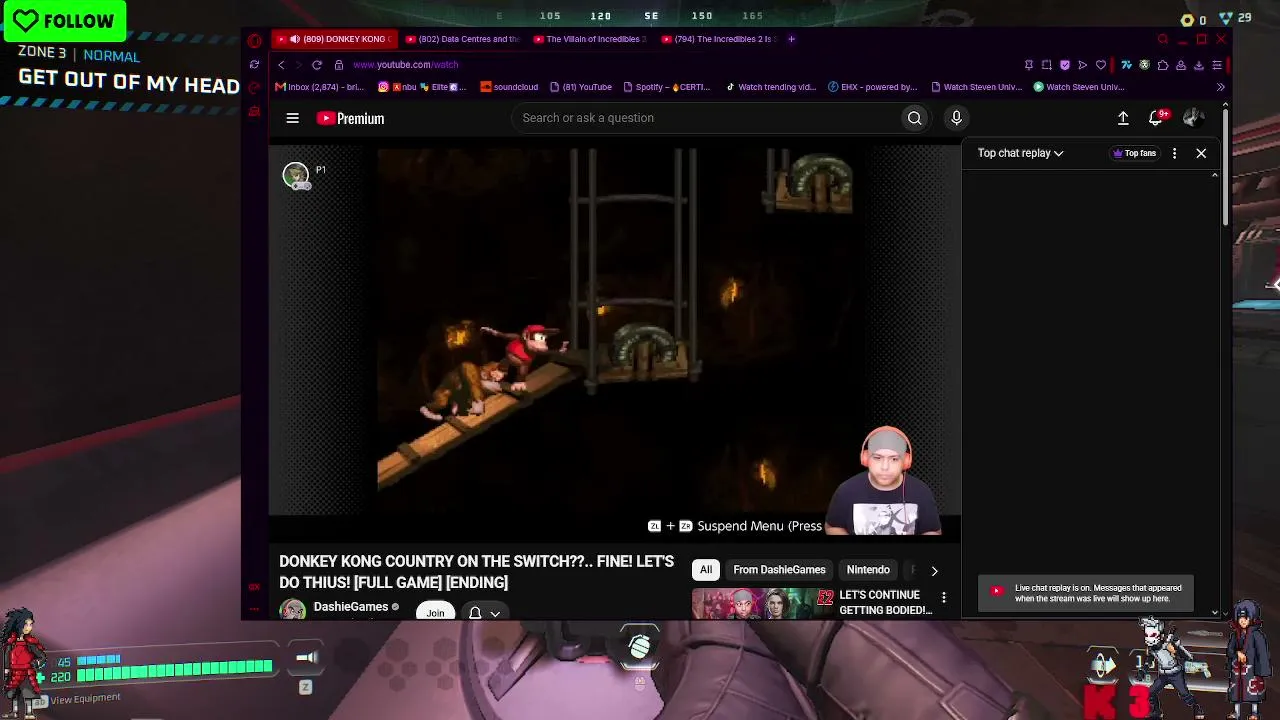Go back with the browser back arrow
The height and width of the screenshot is (720, 1280).
[x=281, y=65]
